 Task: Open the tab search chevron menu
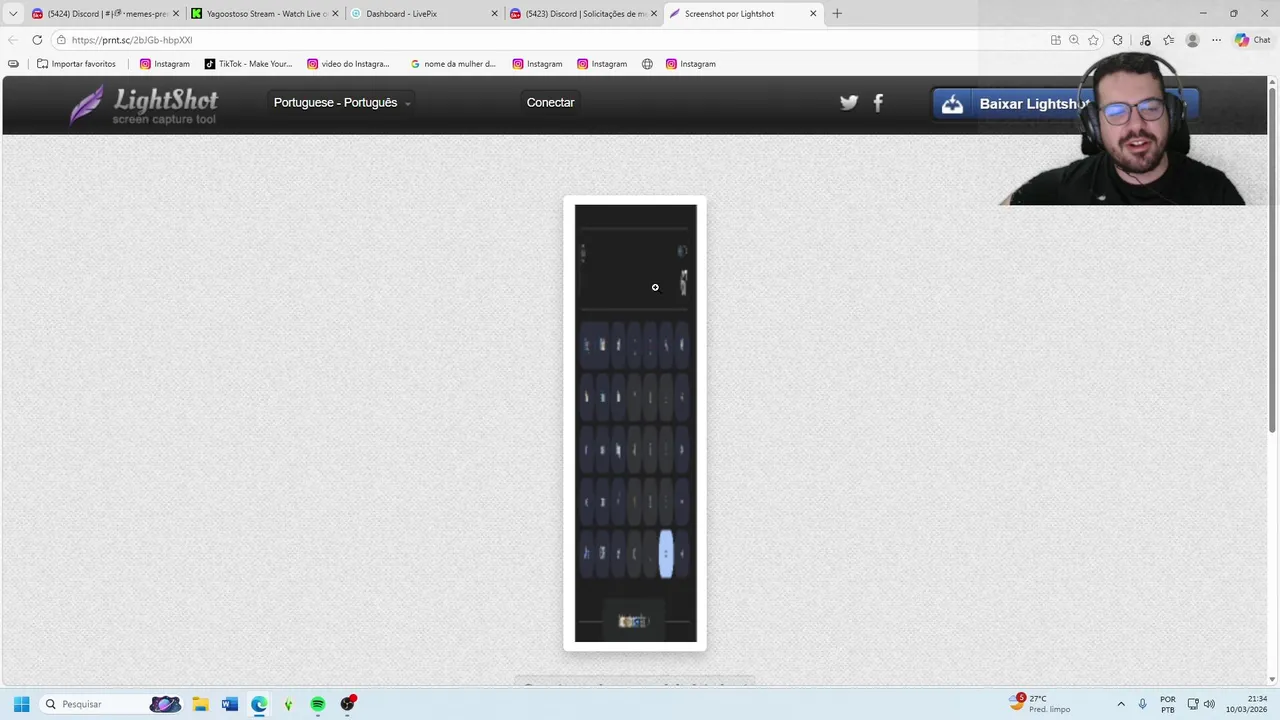tap(13, 14)
